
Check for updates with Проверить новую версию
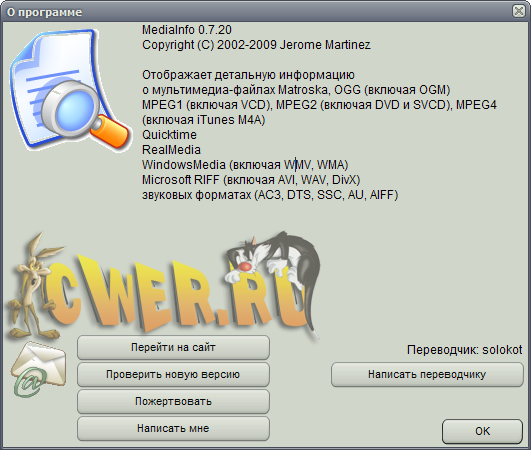(173, 374)
